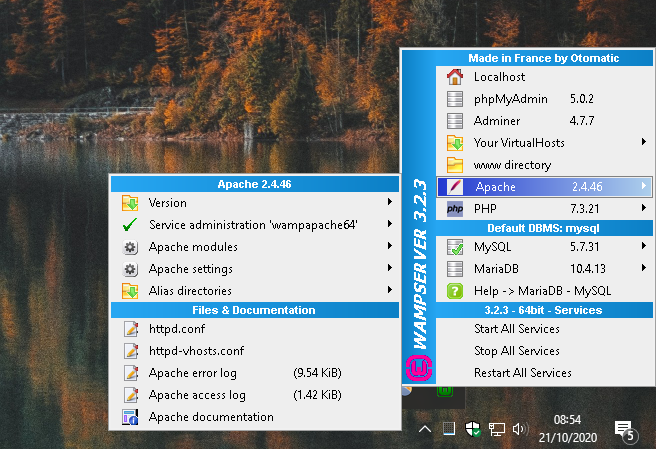Click the date 21/10/2020 in taskbar
Viewport: 656px width, 449px height.
point(568,438)
